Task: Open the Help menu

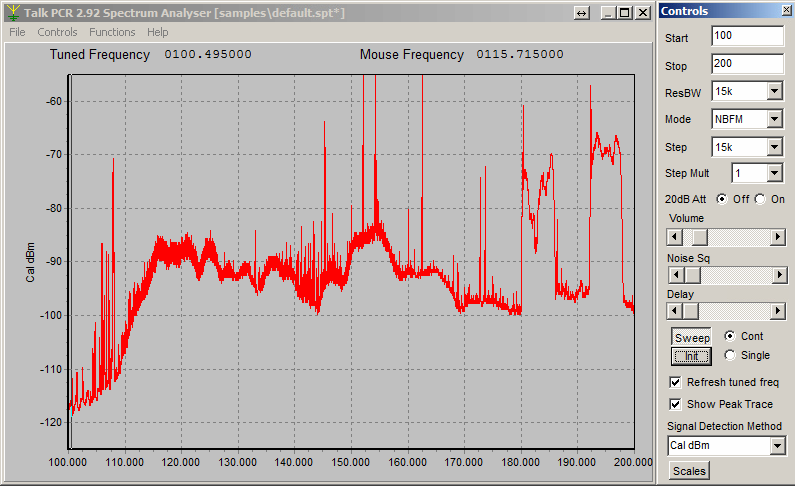Action: click(x=158, y=32)
